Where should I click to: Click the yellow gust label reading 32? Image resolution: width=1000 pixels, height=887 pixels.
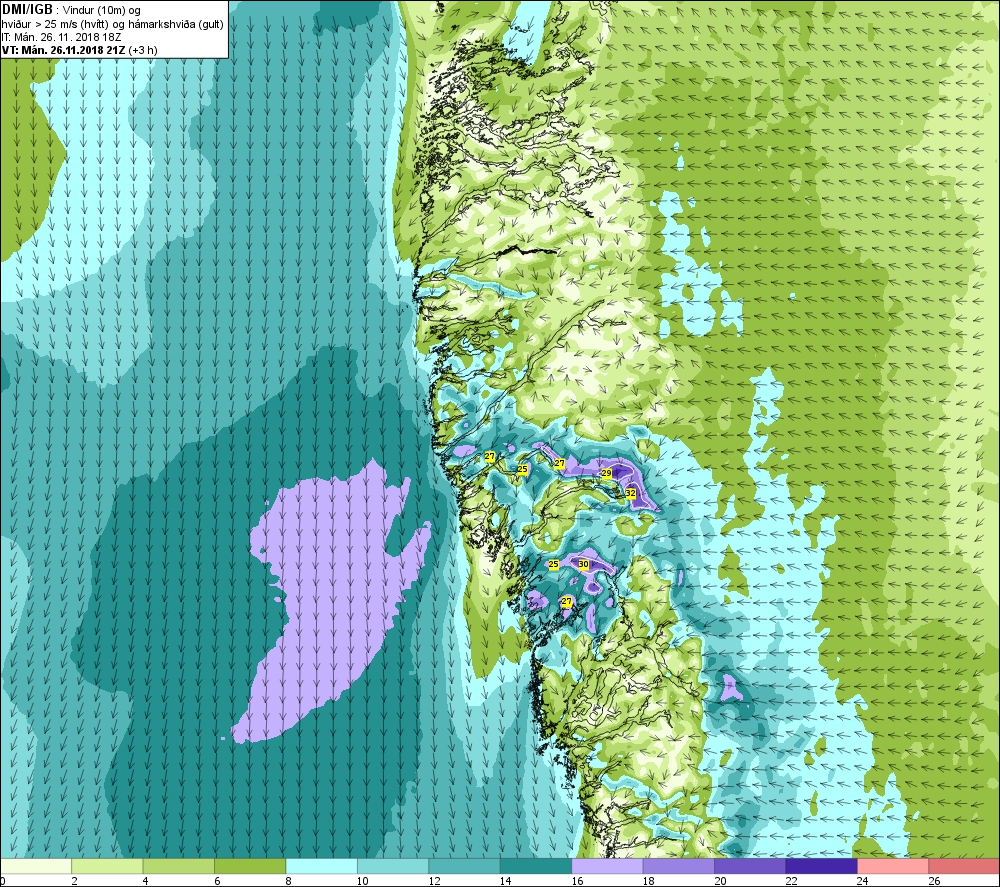coord(631,493)
